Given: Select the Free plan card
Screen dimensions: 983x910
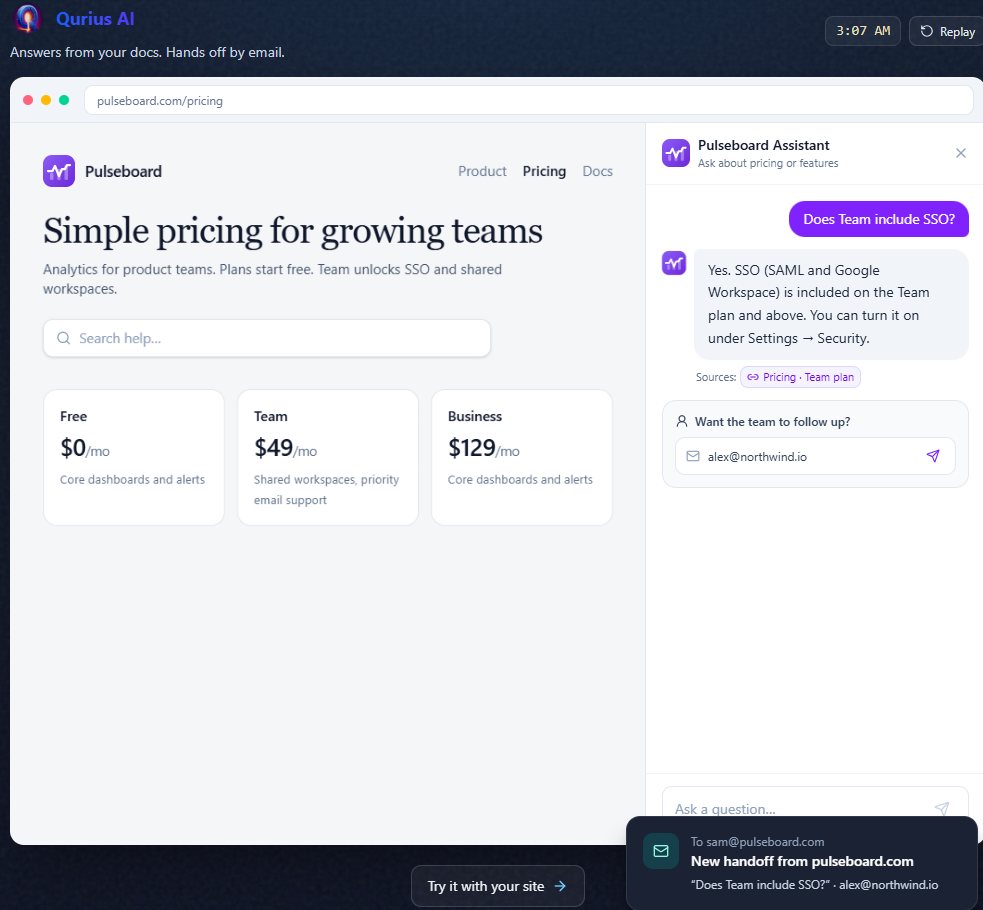Looking at the screenshot, I should (134, 458).
